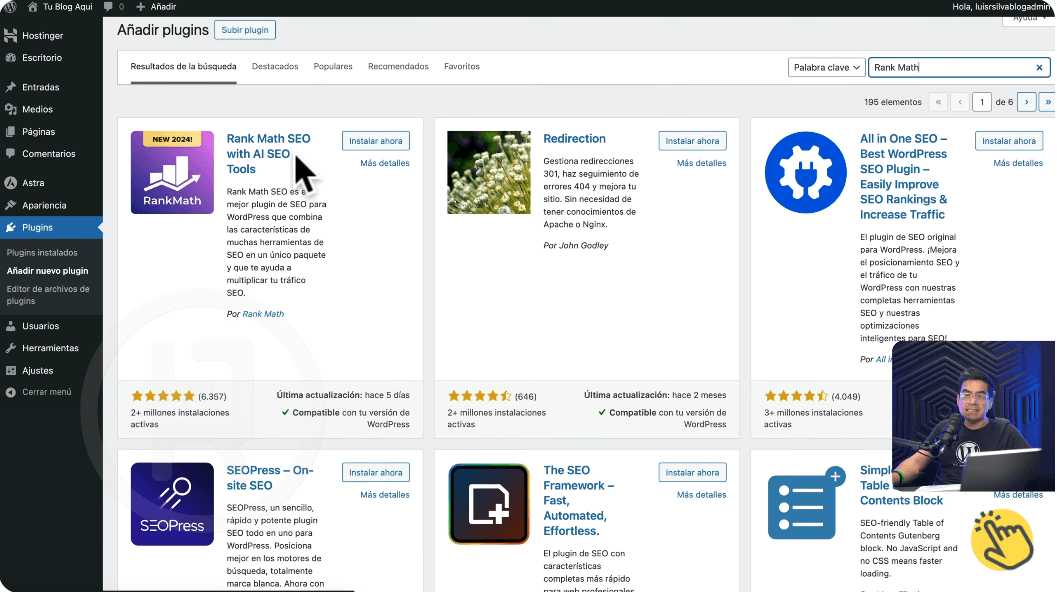
Task: Install SEOPress with Instalar ahora
Action: [x=375, y=473]
